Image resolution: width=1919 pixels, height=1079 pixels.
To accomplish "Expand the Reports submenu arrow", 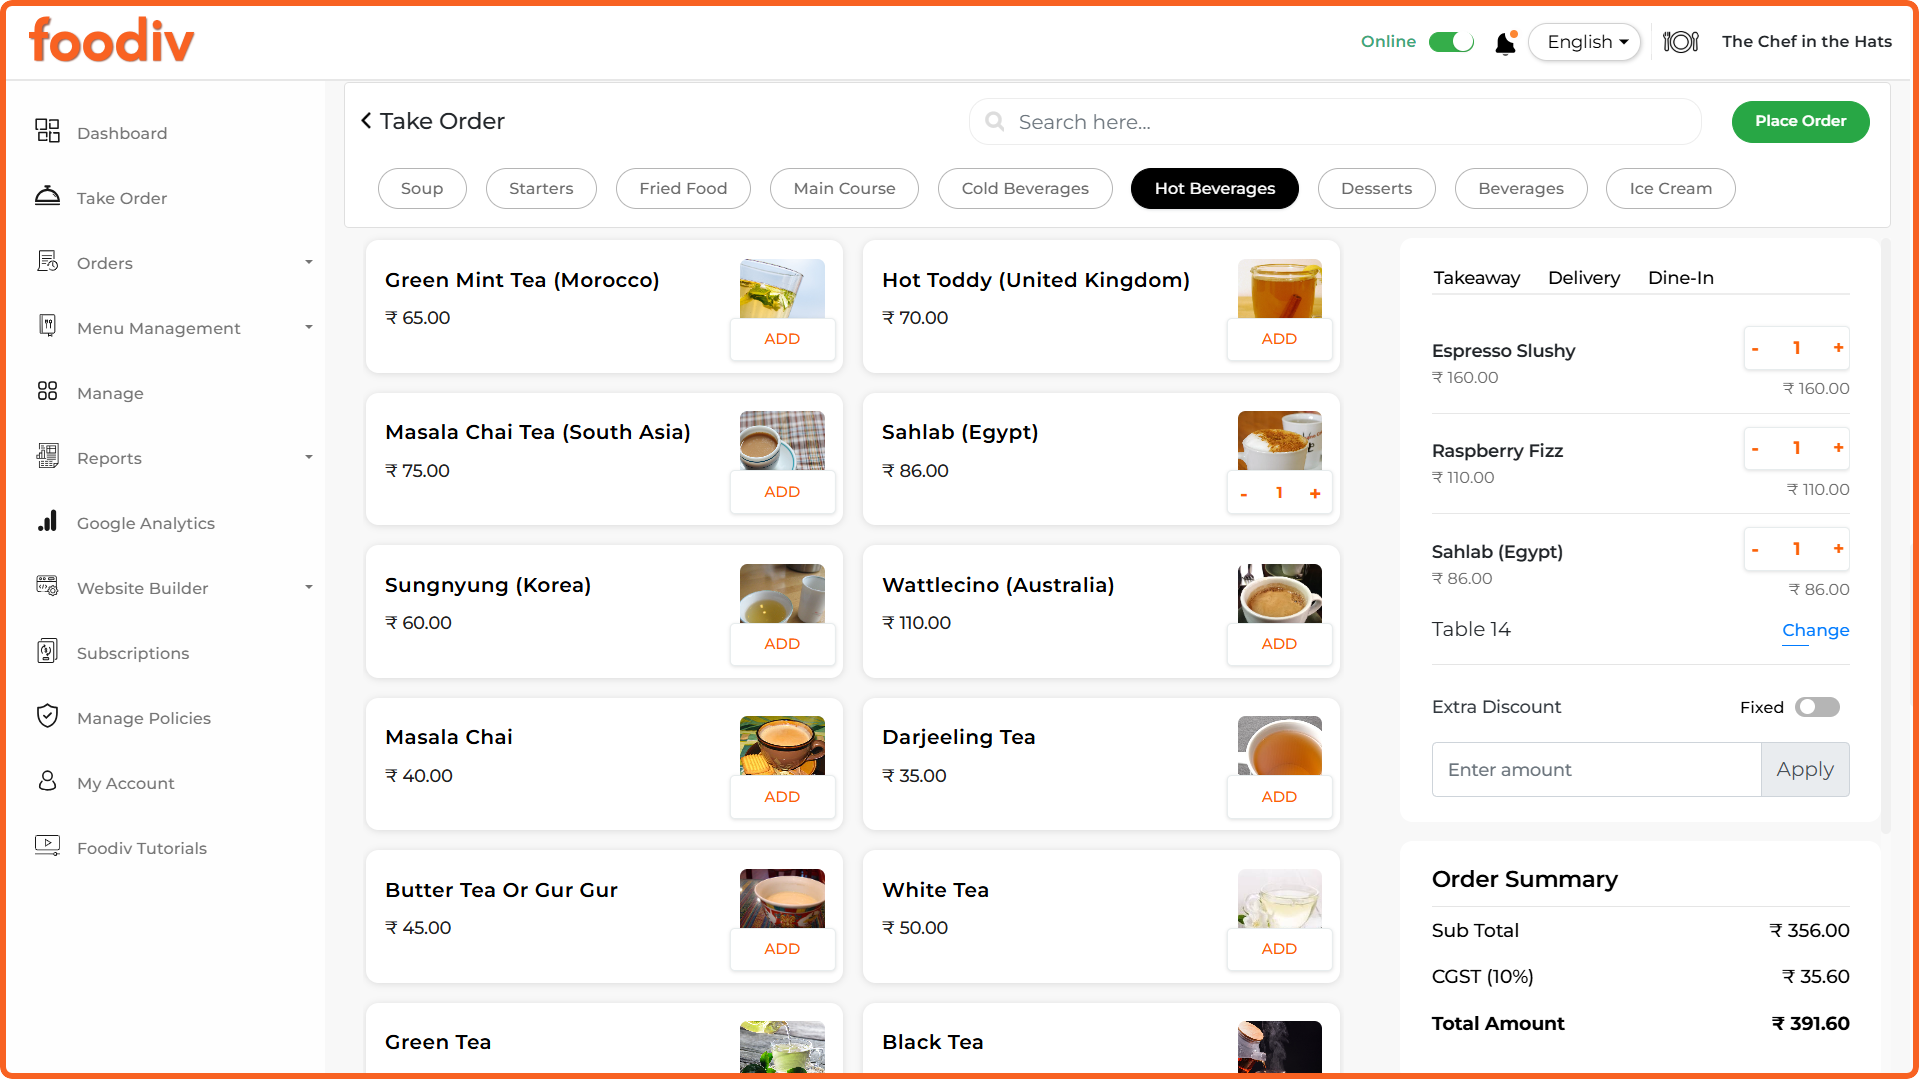I will point(309,457).
